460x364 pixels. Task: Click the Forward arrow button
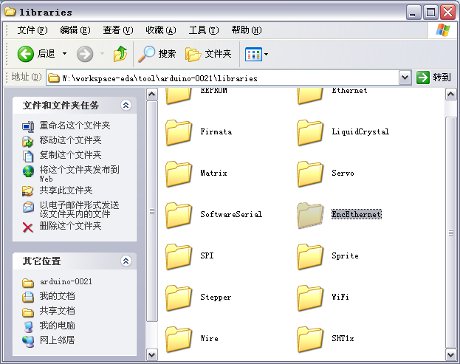point(85,54)
